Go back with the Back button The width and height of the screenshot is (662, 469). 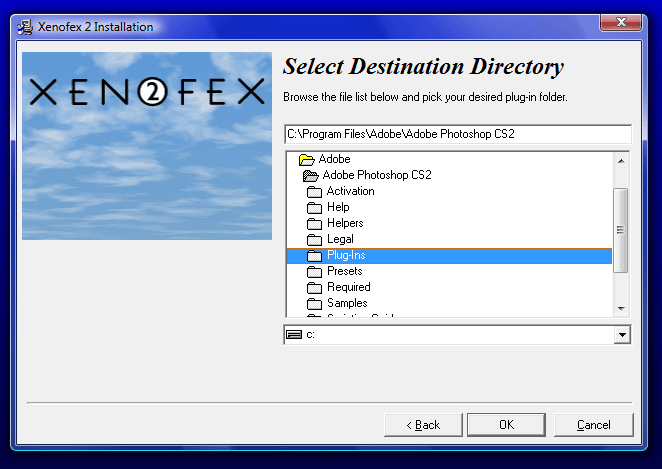click(x=423, y=425)
